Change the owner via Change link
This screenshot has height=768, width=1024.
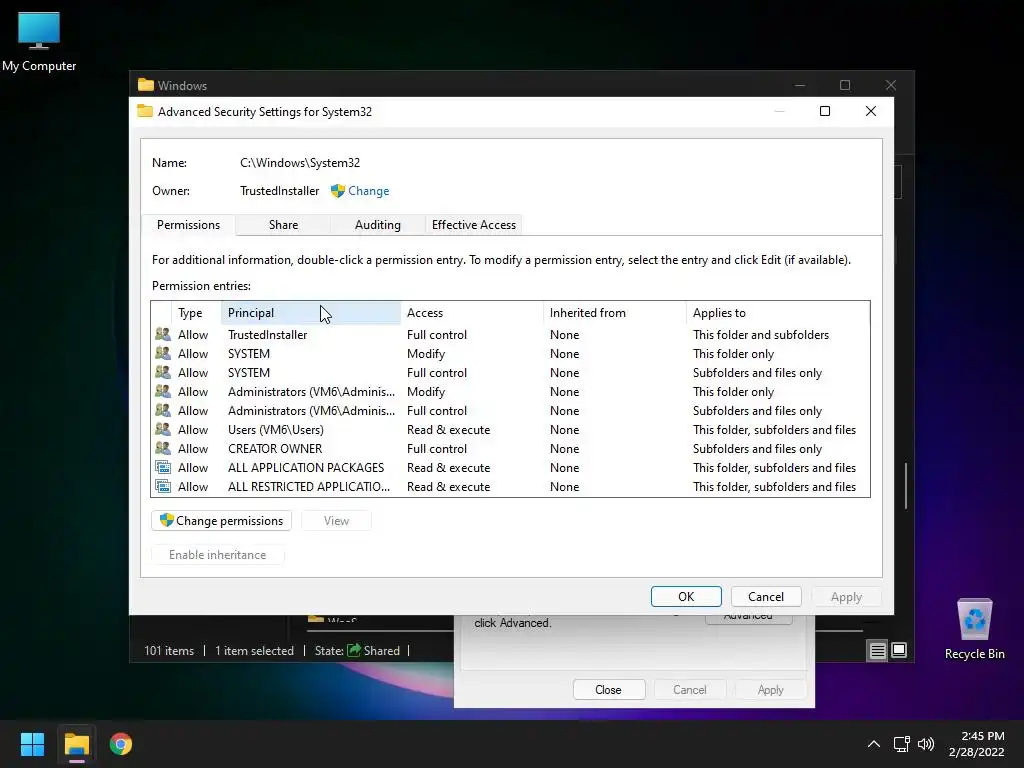tap(368, 191)
